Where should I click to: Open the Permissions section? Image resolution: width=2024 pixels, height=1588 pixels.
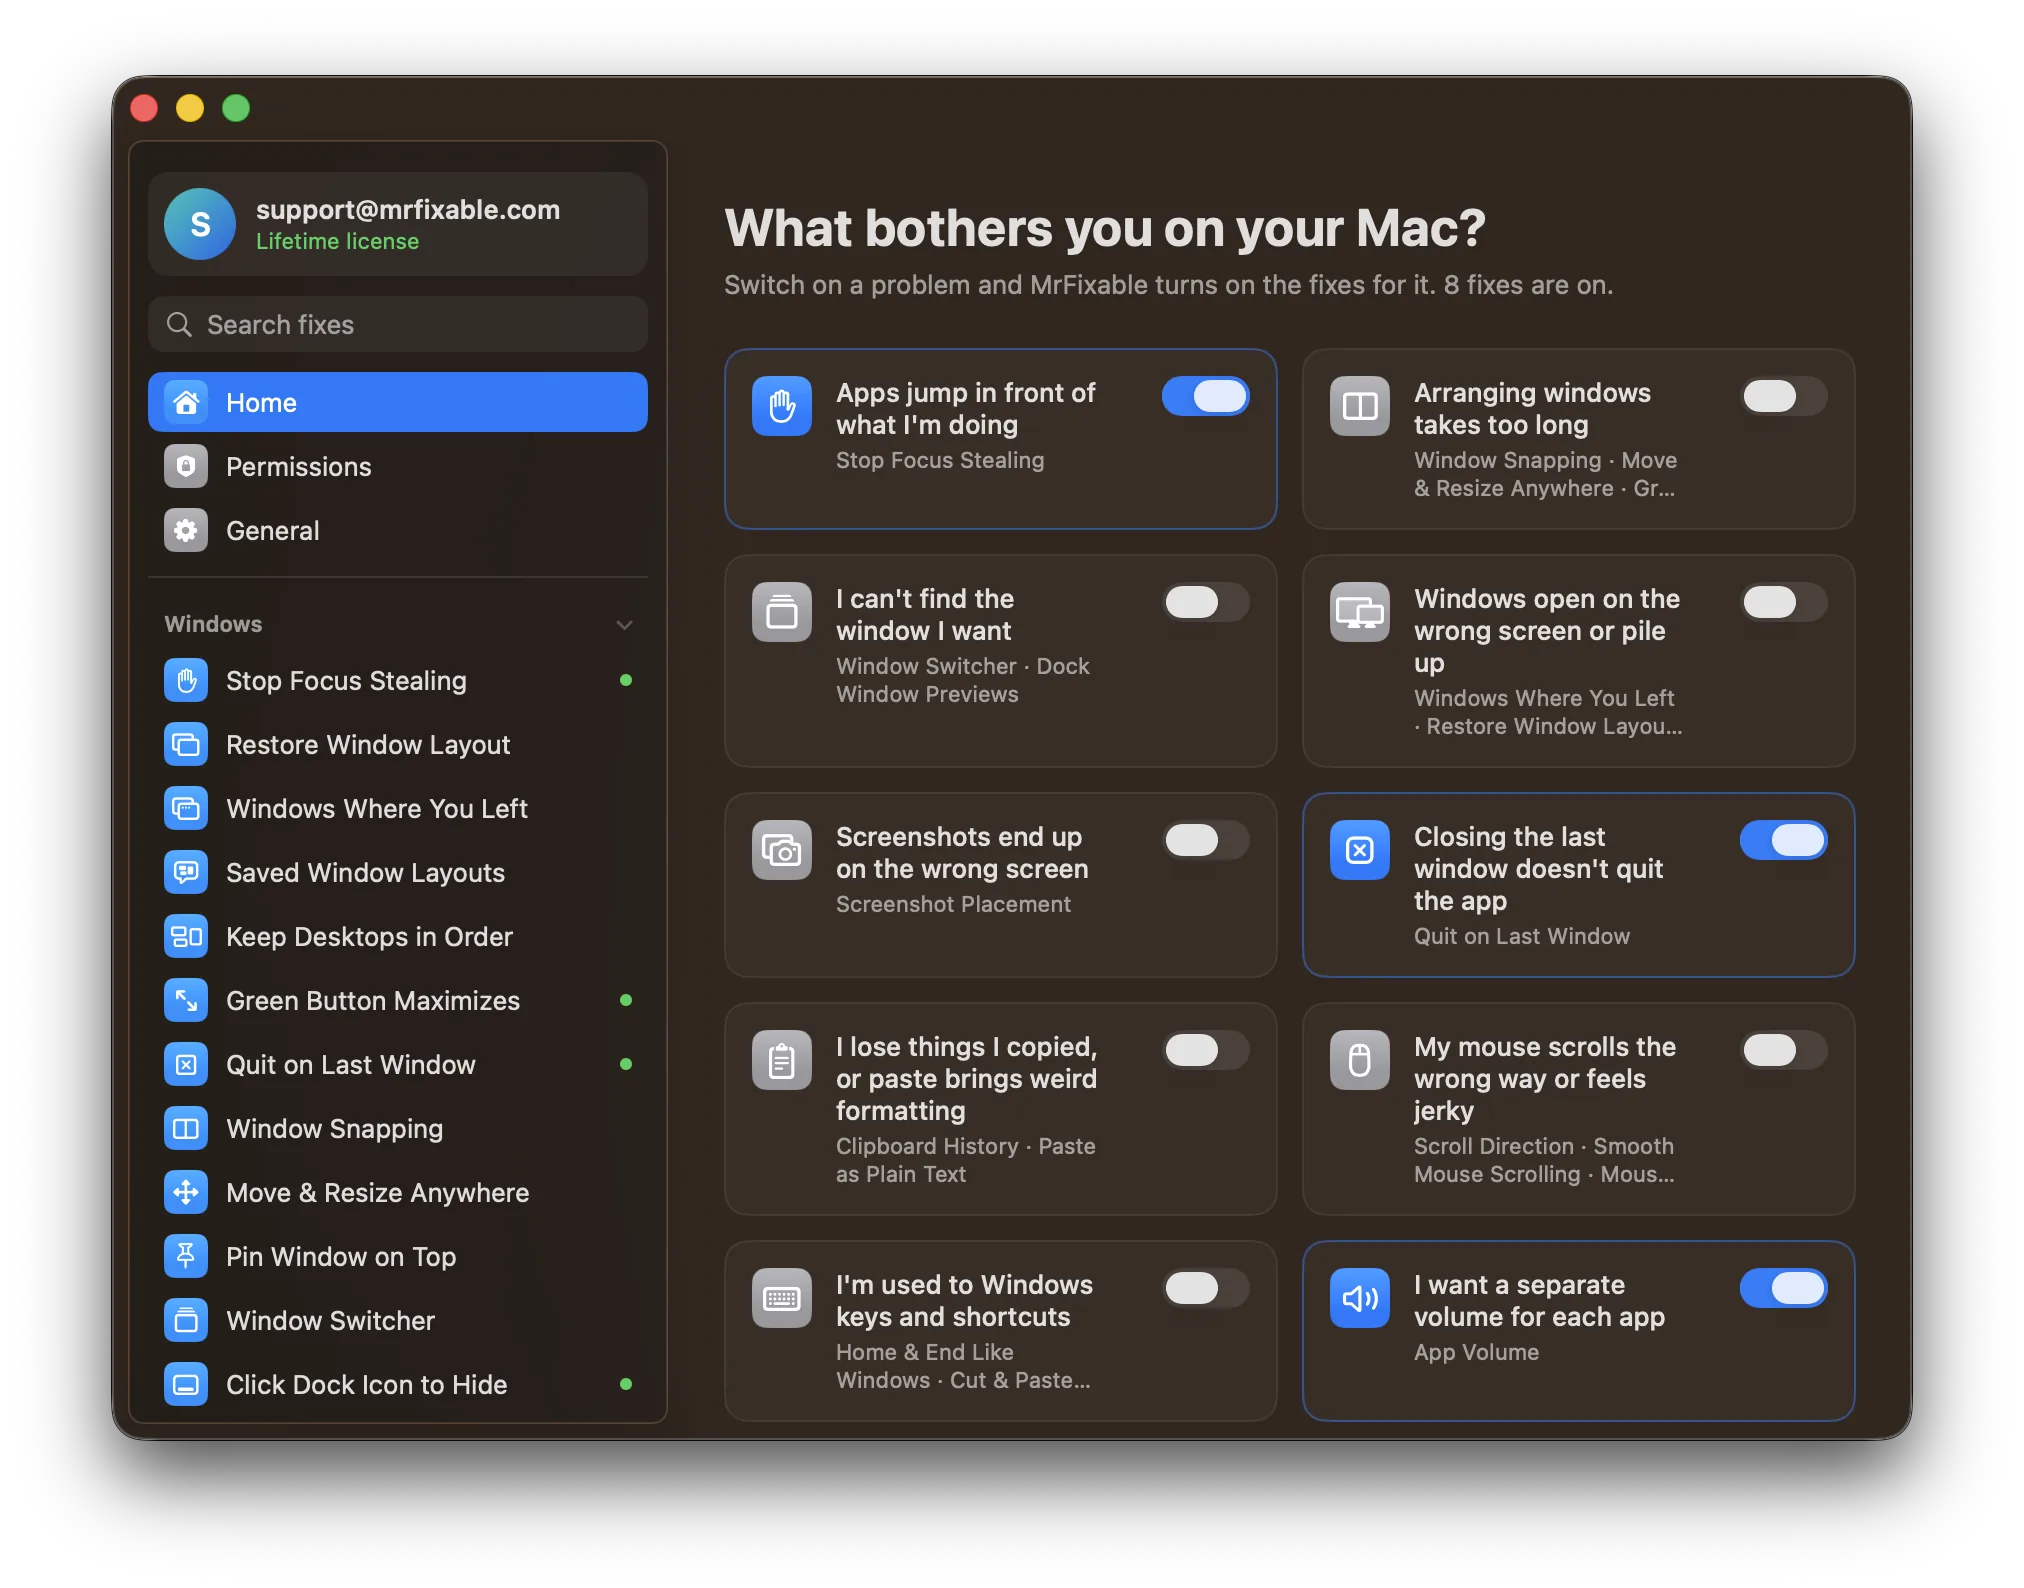[398, 466]
